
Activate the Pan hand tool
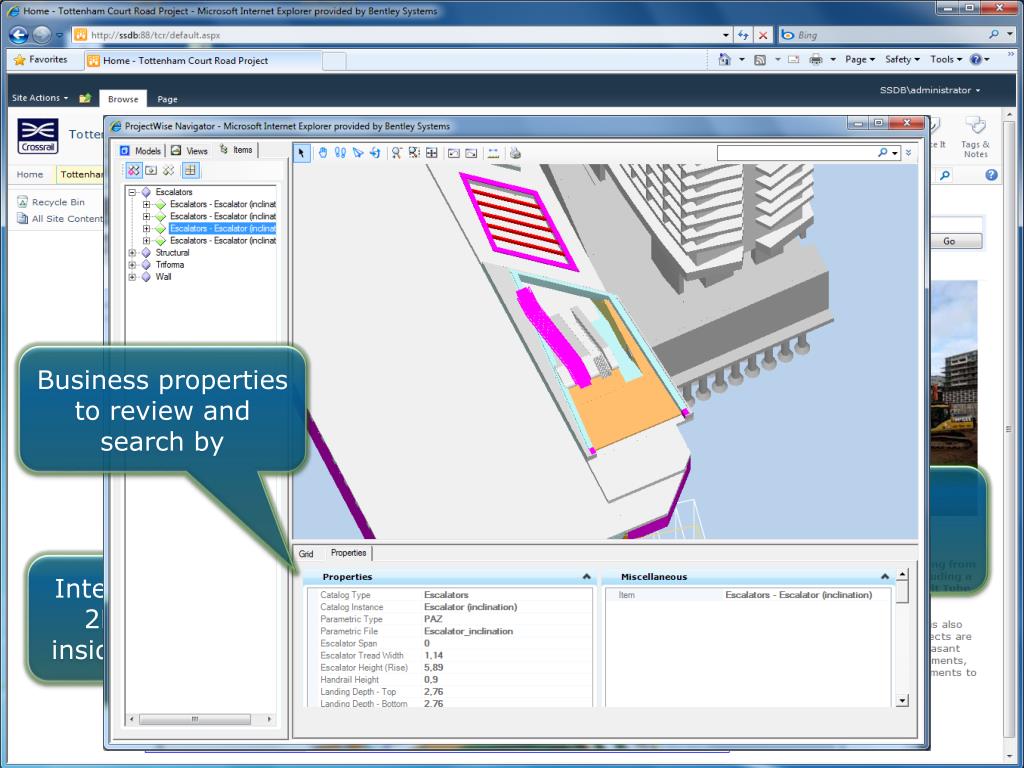coord(323,153)
